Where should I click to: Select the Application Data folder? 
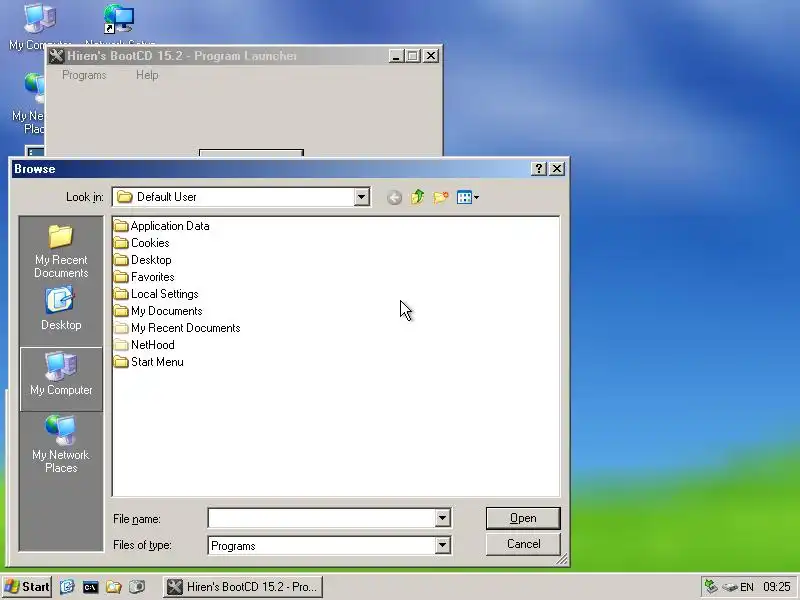pyautogui.click(x=162, y=226)
